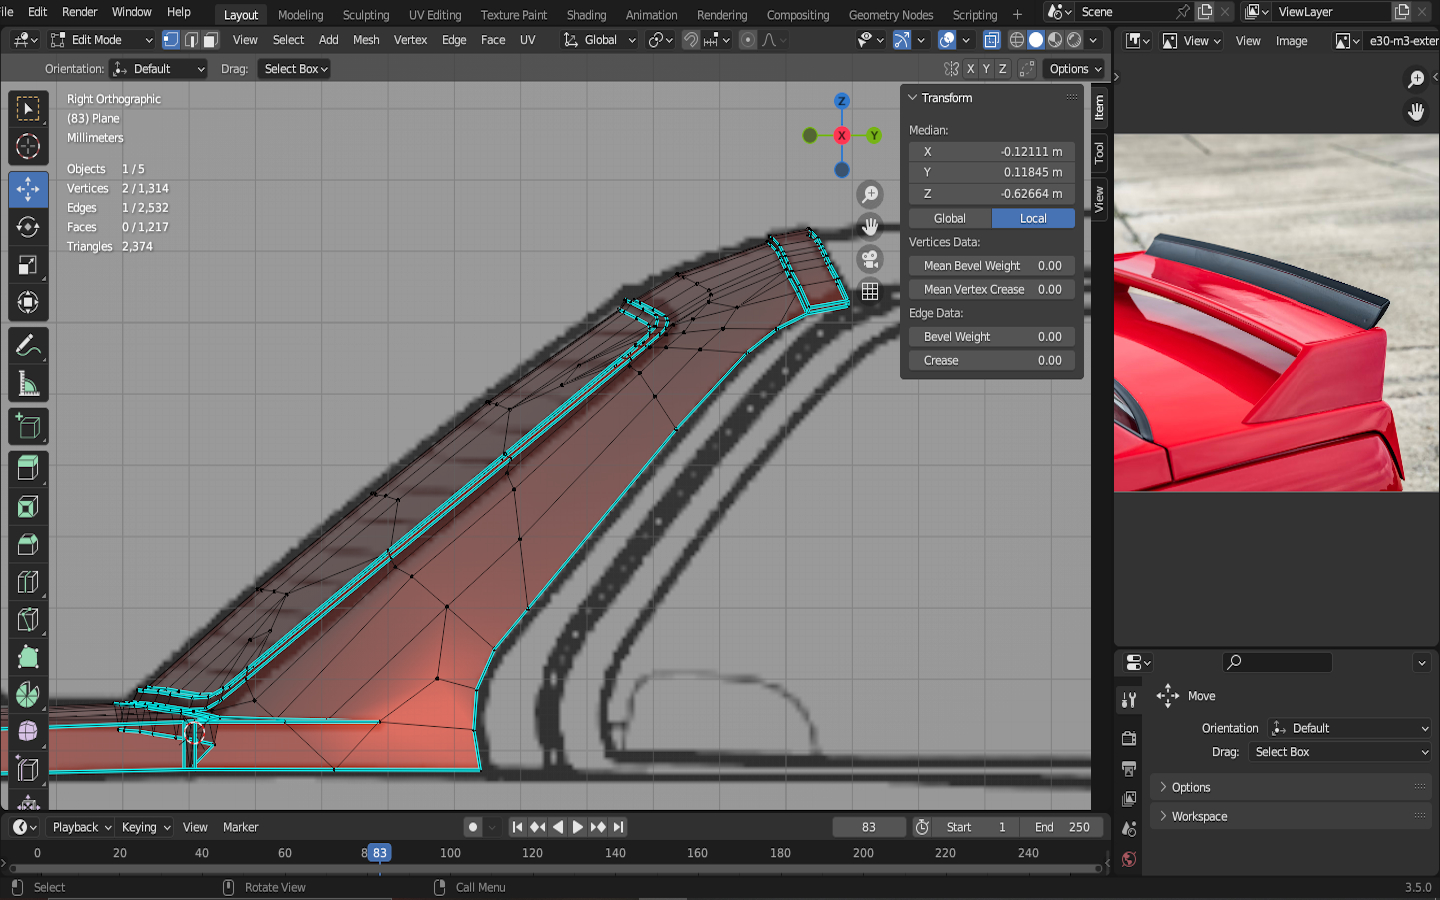The width and height of the screenshot is (1440, 900).
Task: Toggle X-Ray display
Action: click(991, 40)
